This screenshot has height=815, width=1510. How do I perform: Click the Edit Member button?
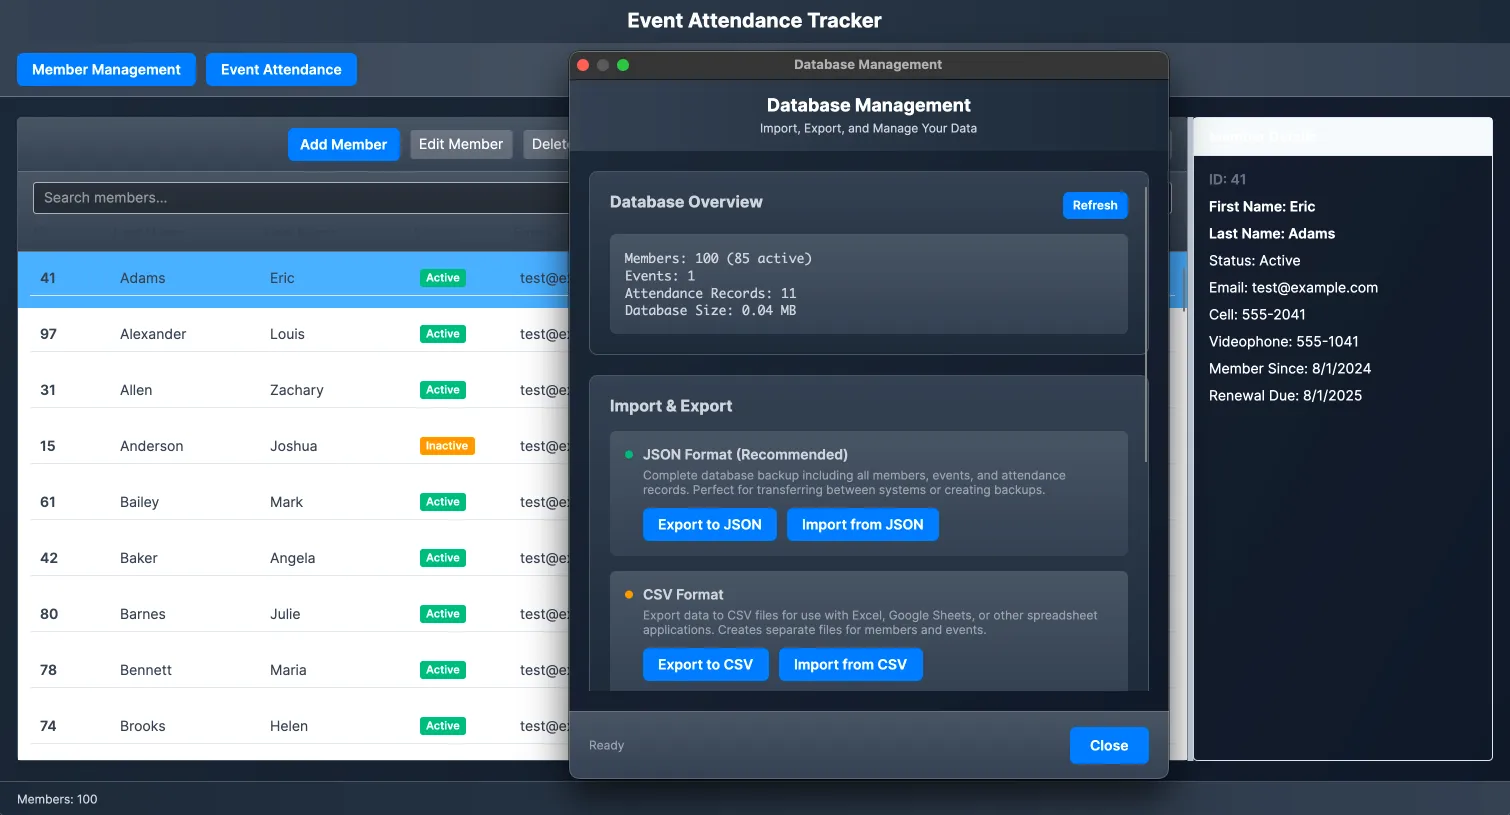click(461, 145)
